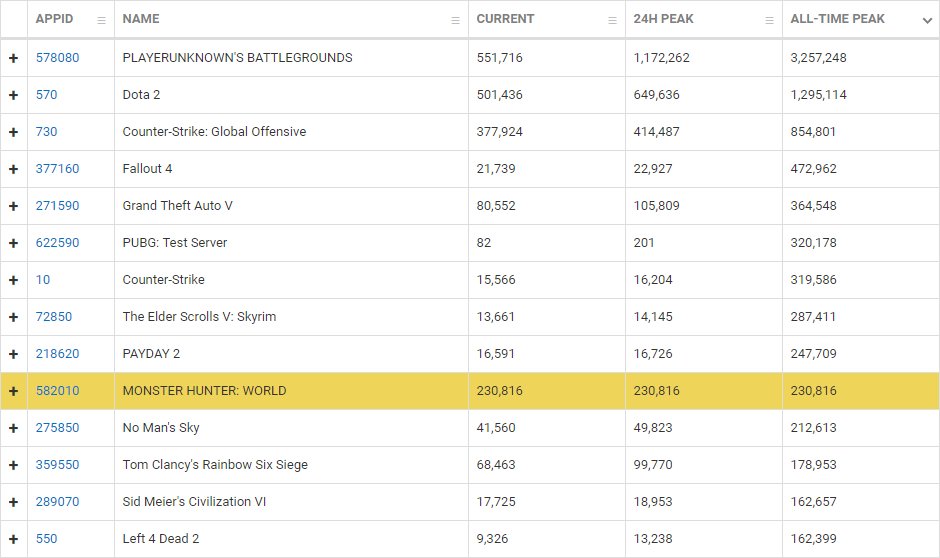Open appid link 72850

point(53,316)
